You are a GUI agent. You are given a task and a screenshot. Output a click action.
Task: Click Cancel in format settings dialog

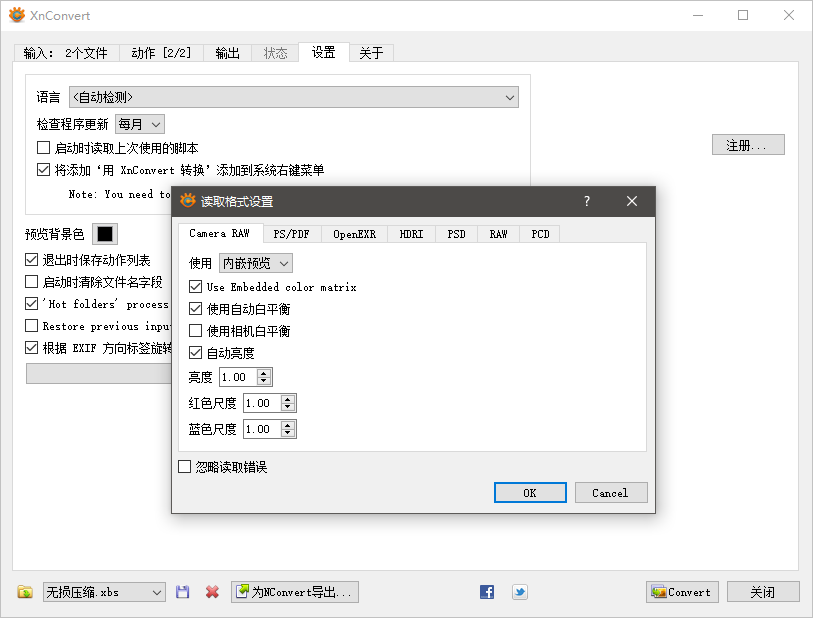tap(611, 493)
